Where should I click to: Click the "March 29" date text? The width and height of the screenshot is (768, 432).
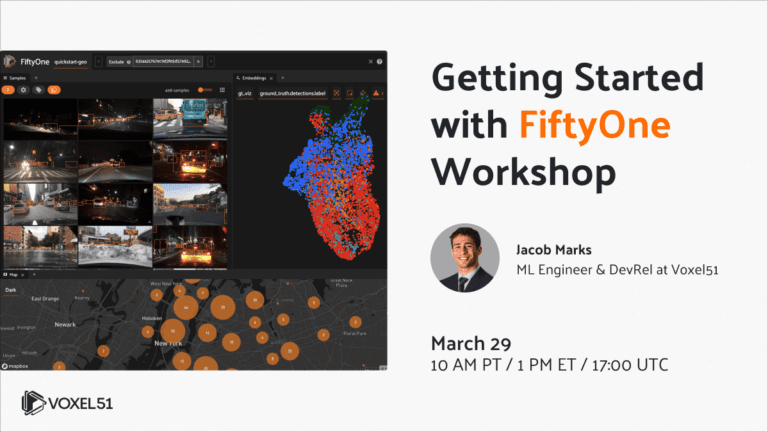(471, 343)
